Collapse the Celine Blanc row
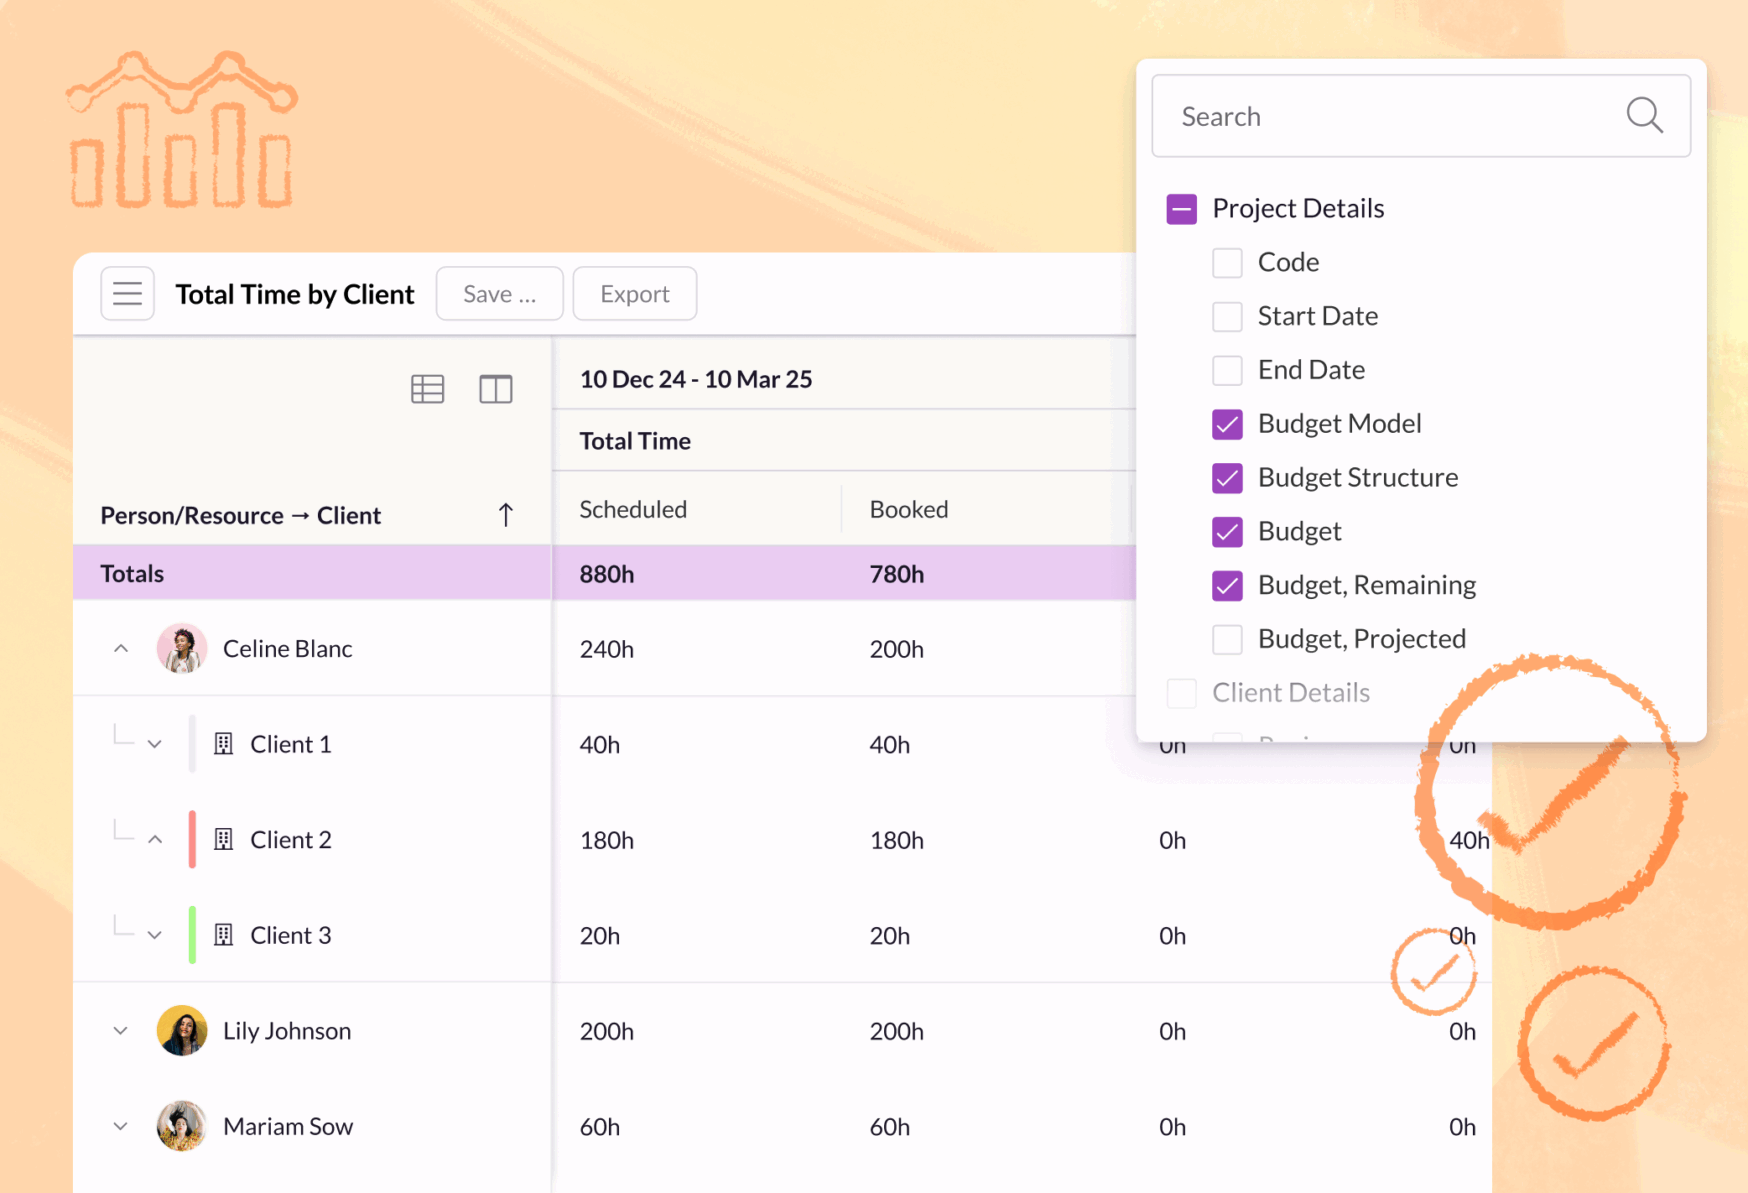Screen dimensions: 1748x1193 point(121,649)
